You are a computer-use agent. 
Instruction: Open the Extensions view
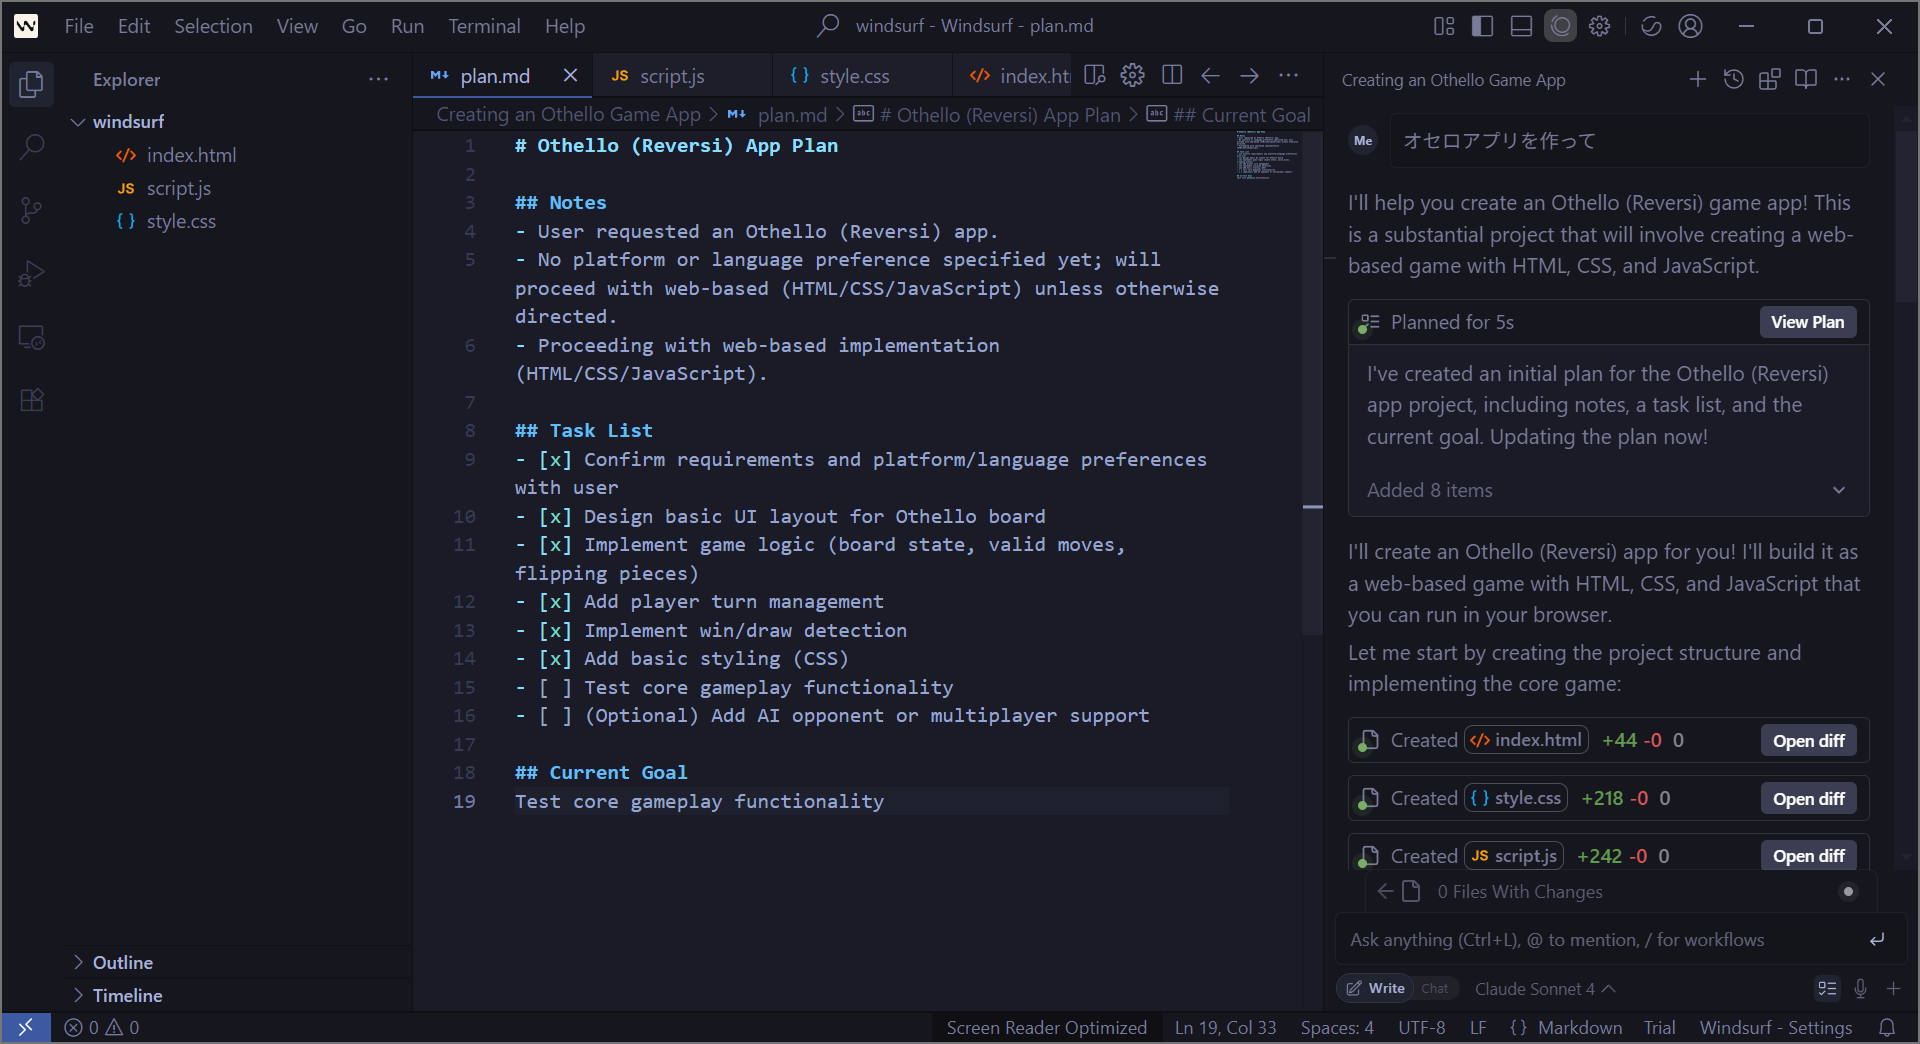[x=31, y=400]
